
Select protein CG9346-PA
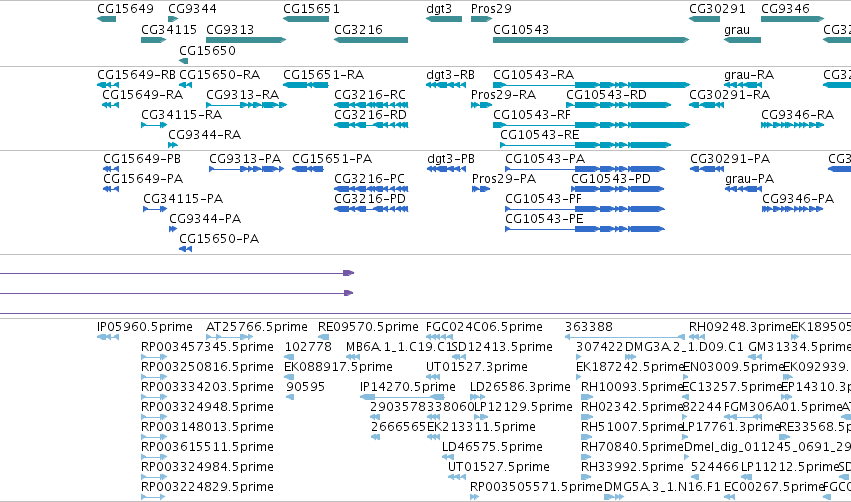[792, 209]
